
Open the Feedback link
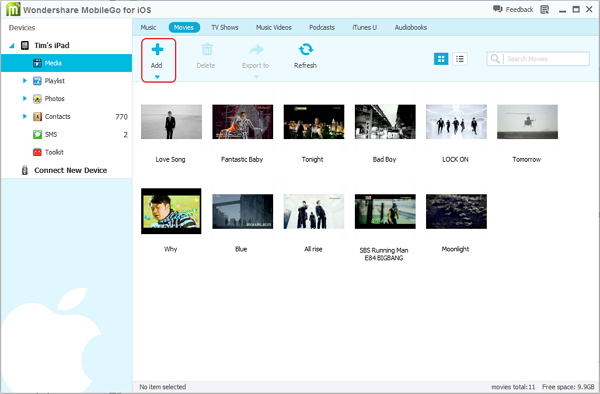513,9
